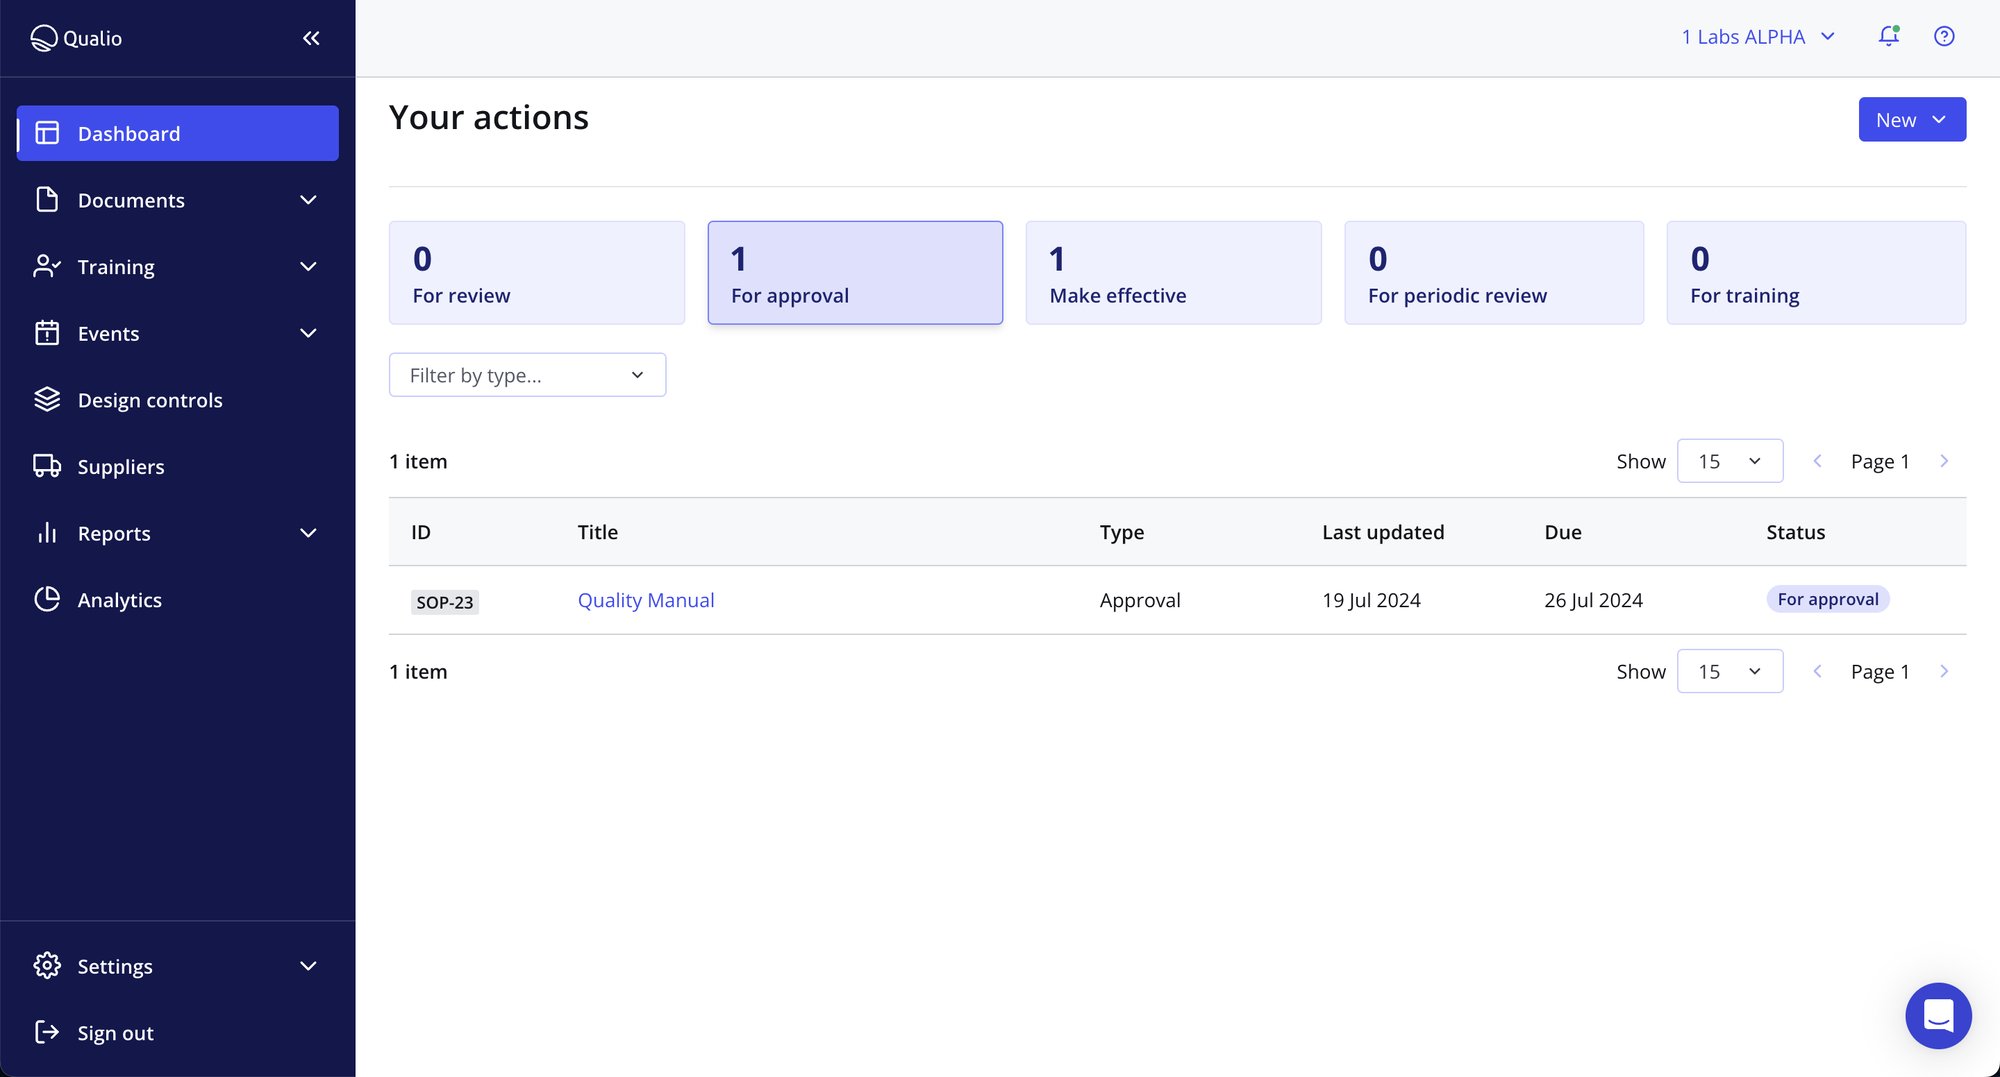Screen dimensions: 2000x1077
Task: Open Reports via the bar chart icon
Action: [47, 532]
